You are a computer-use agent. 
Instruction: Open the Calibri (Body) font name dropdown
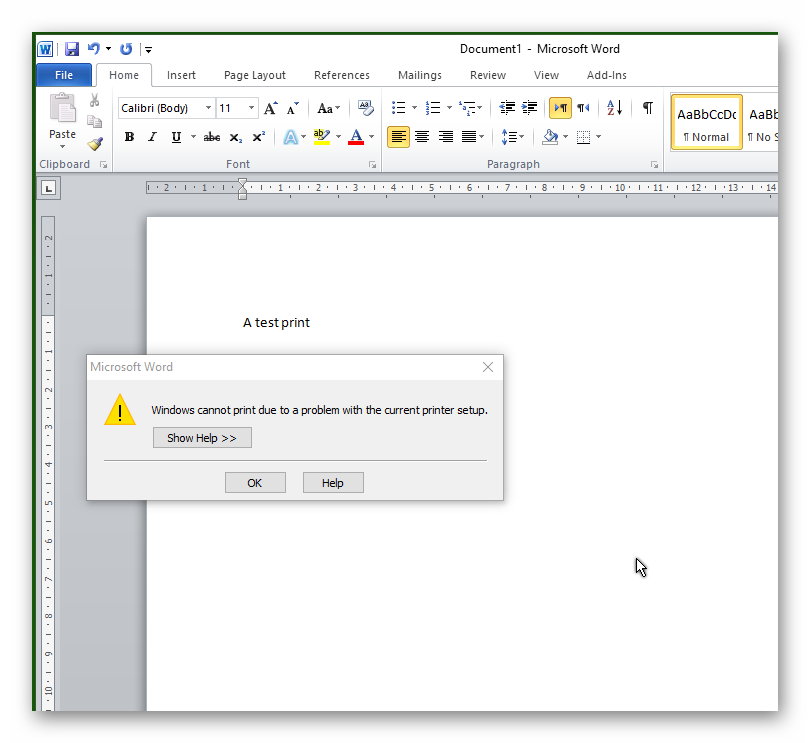(x=208, y=108)
